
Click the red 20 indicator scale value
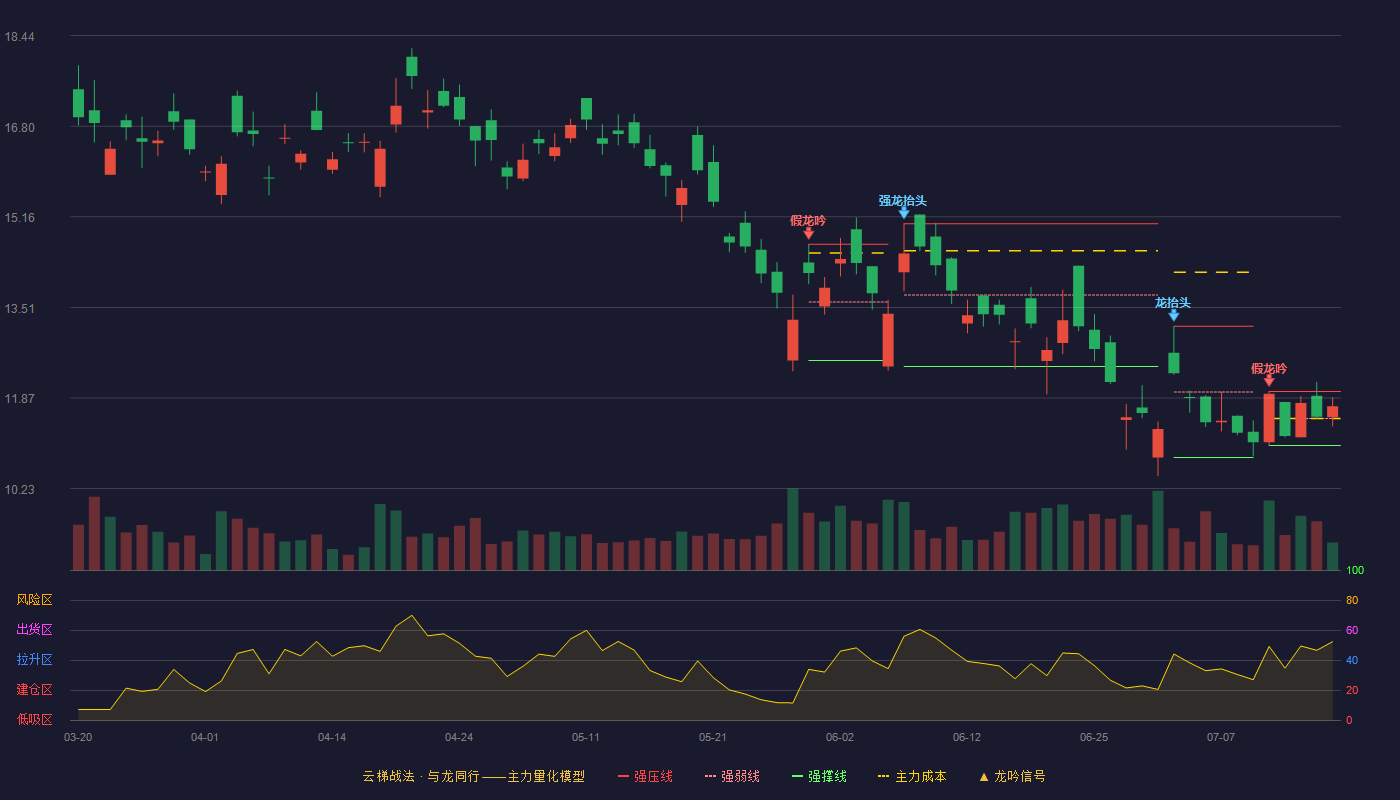(1352, 690)
